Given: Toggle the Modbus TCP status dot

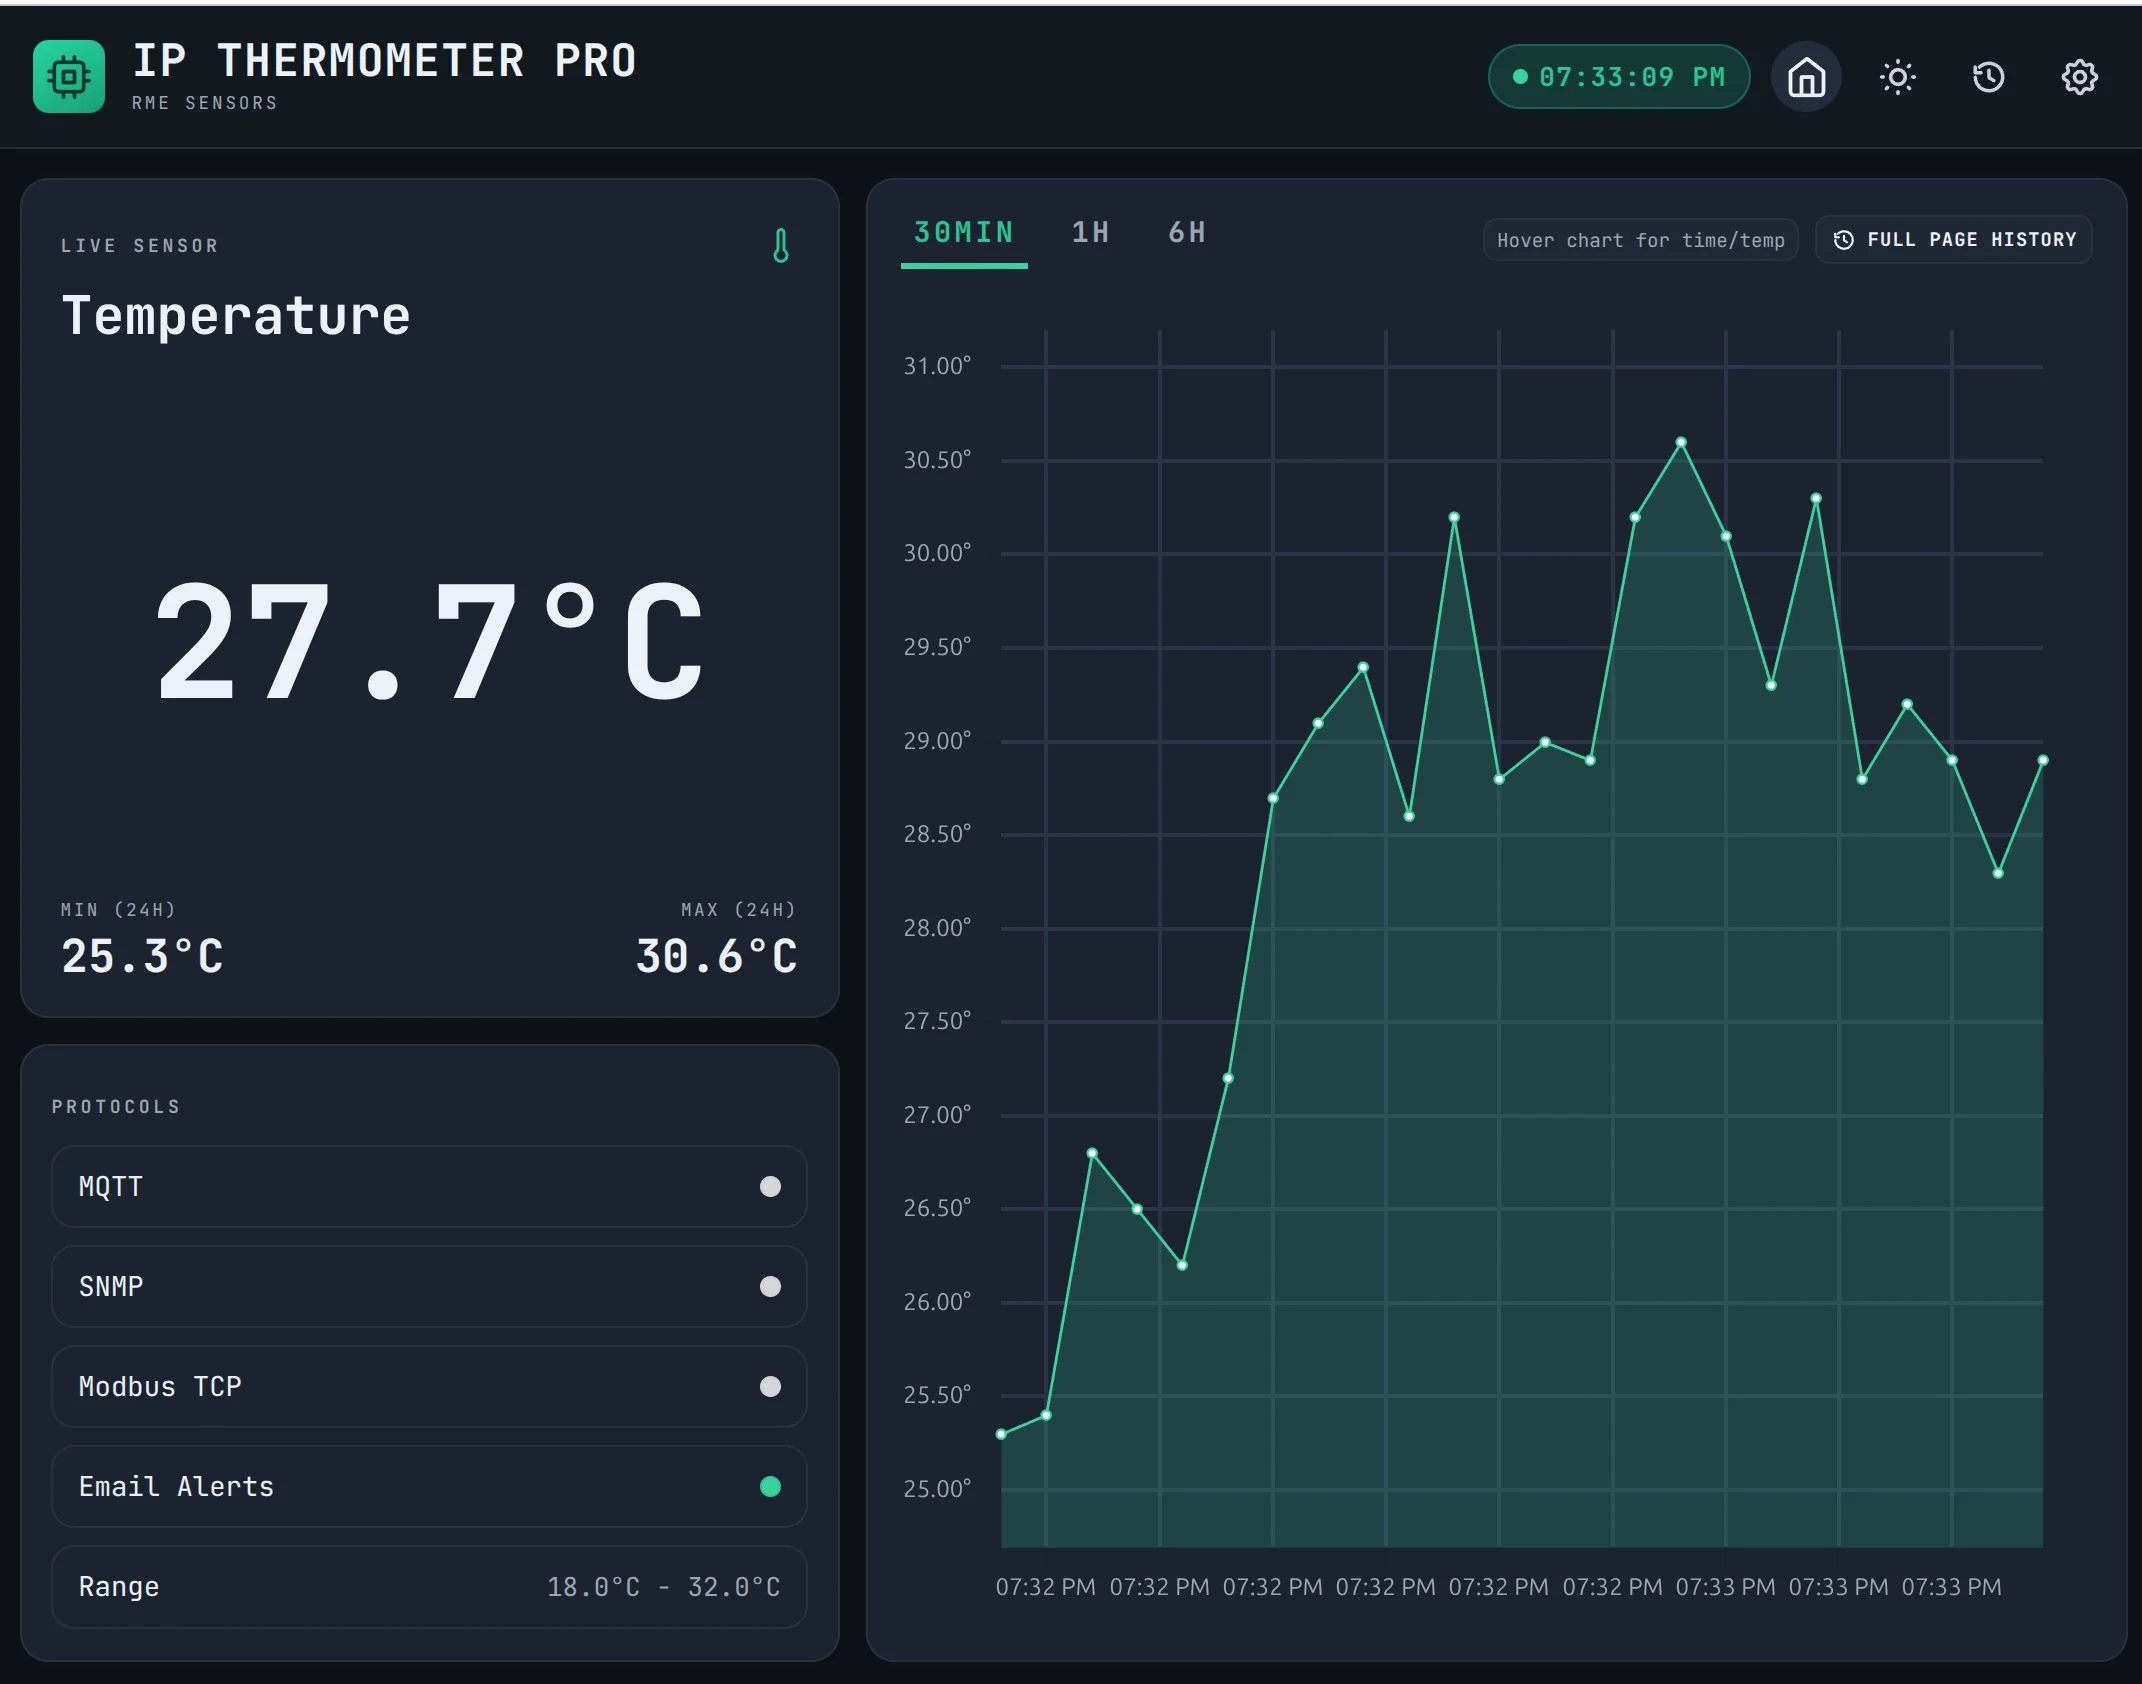Looking at the screenshot, I should (x=770, y=1387).
